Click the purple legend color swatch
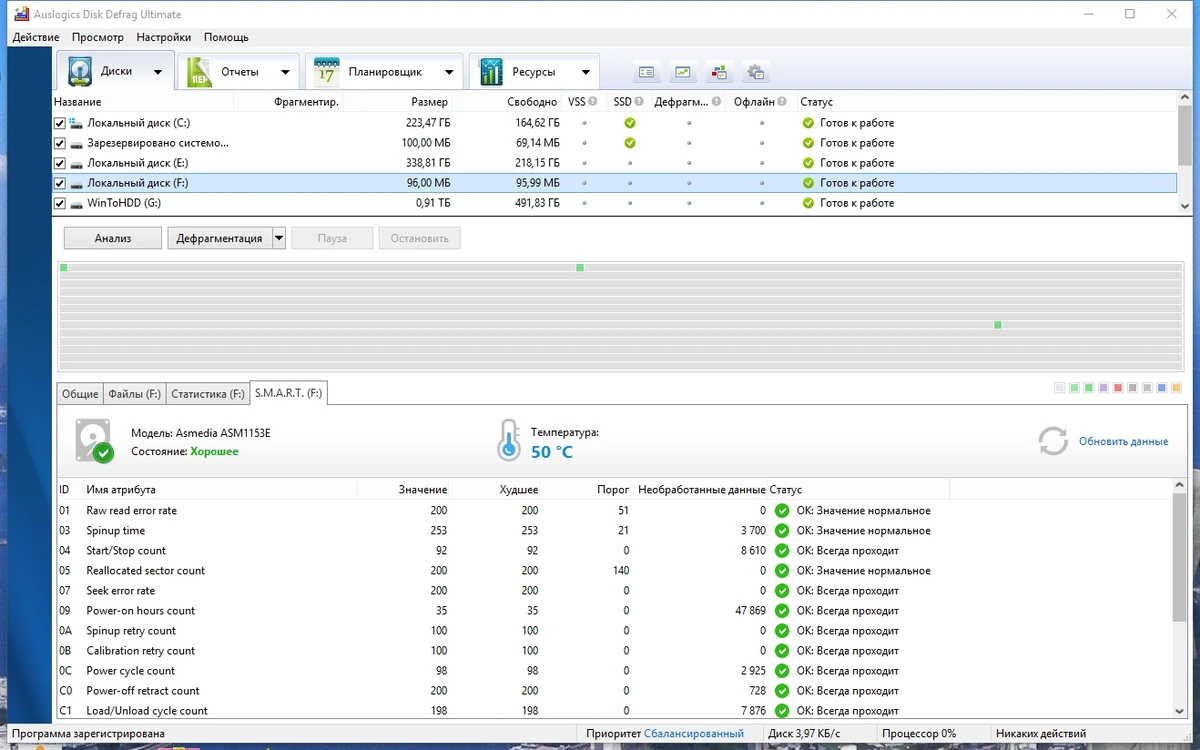1200x750 pixels. point(1103,387)
